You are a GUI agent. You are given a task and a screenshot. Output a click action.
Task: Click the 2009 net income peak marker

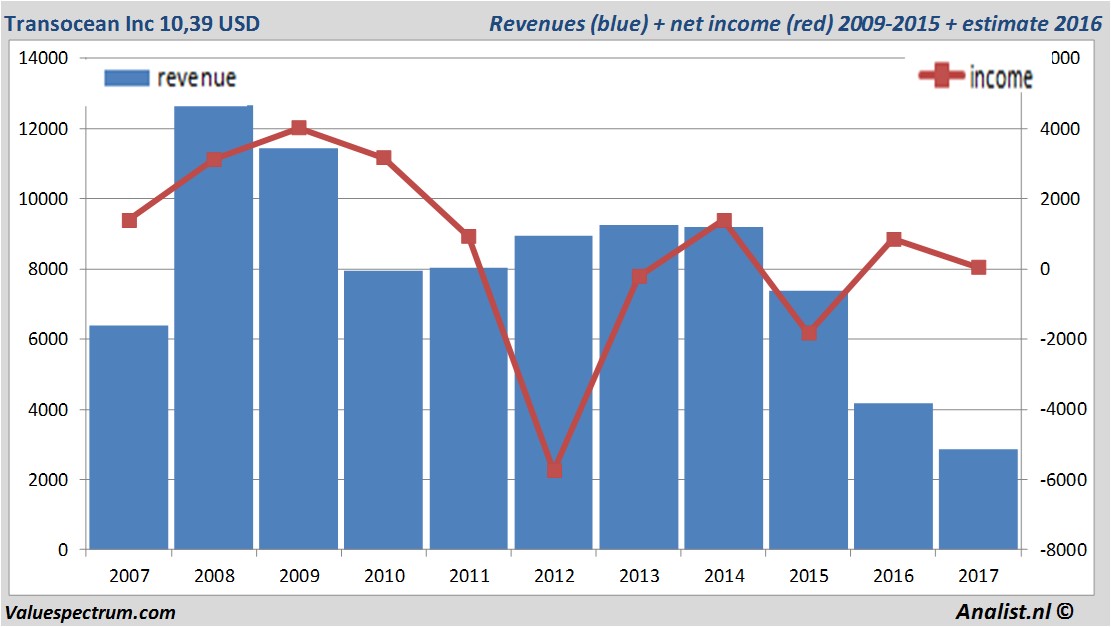(x=299, y=128)
